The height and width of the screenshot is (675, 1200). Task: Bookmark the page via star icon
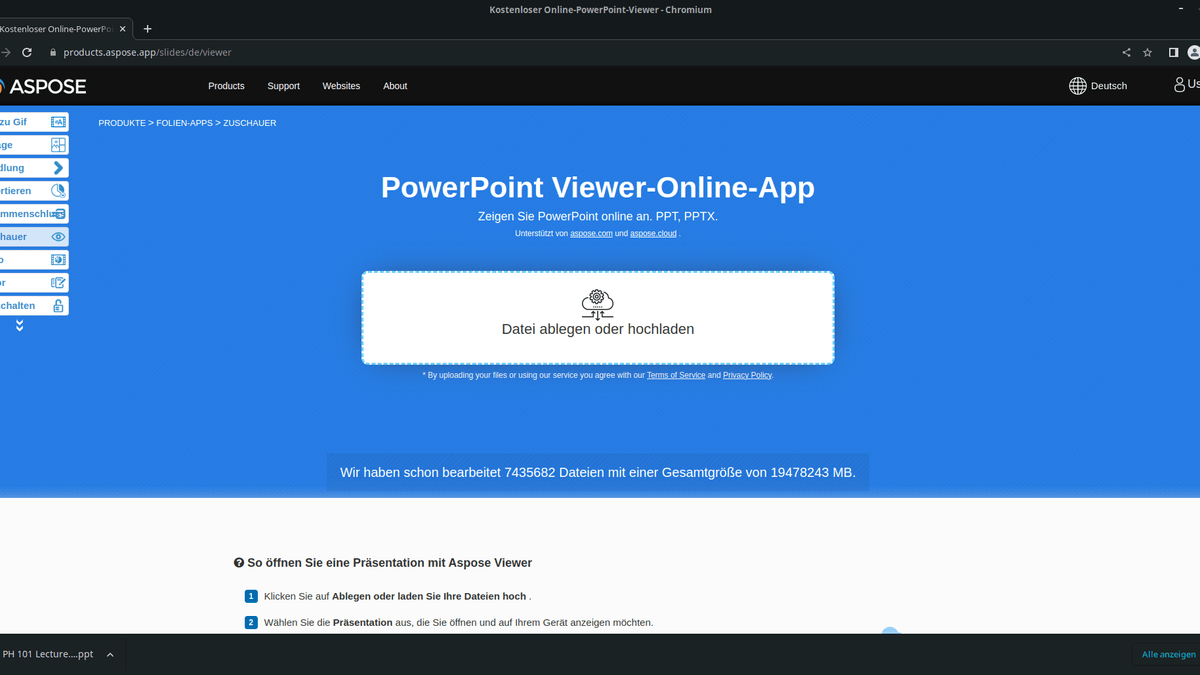pos(1147,52)
